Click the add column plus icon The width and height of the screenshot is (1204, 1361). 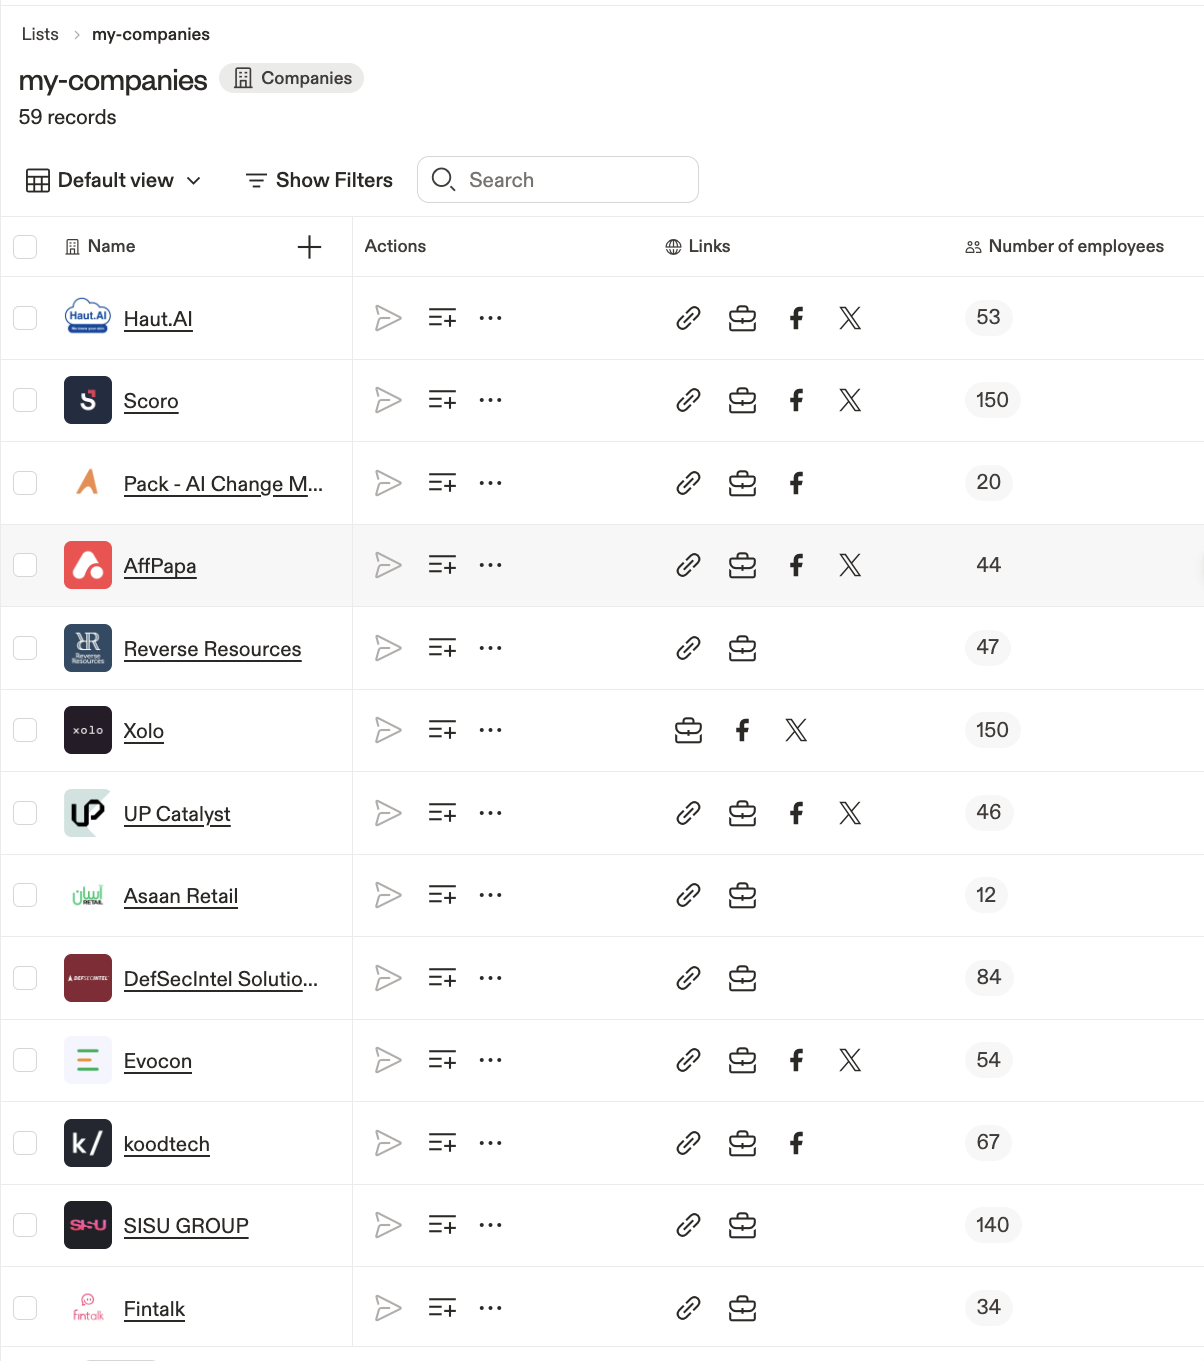pyautogui.click(x=309, y=247)
